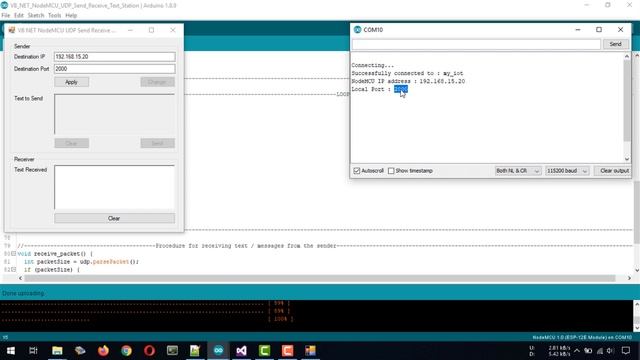Click the volume speaker tray icon
This screenshot has height=360, width=640.
point(610,351)
